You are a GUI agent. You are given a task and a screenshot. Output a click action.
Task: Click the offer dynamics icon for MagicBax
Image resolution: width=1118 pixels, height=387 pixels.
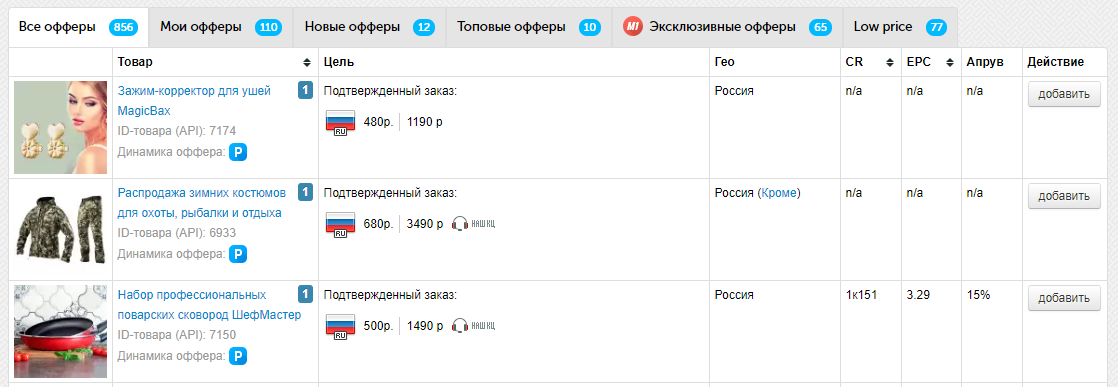(237, 152)
